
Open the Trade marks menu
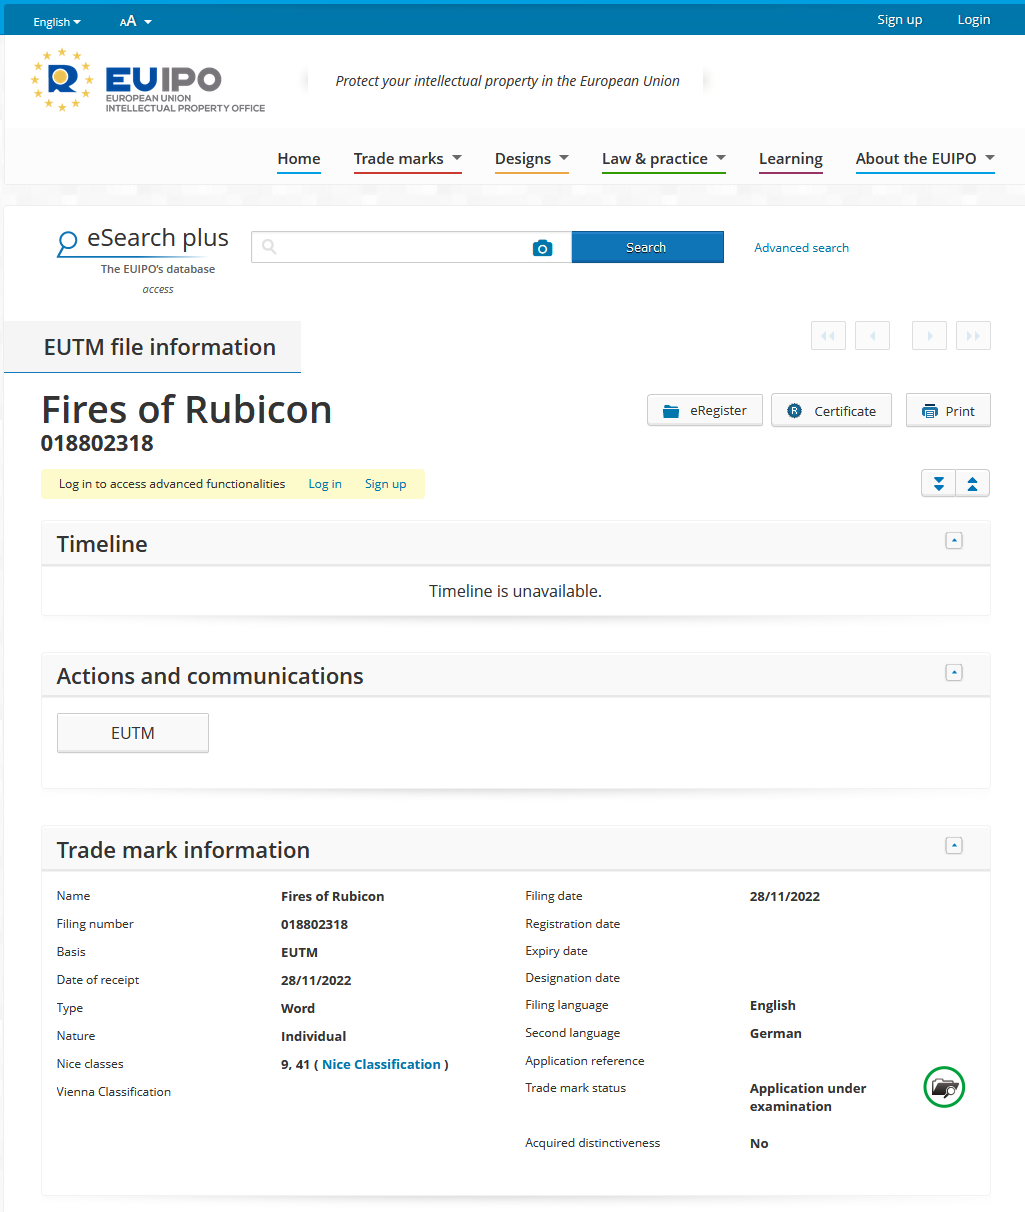click(408, 159)
